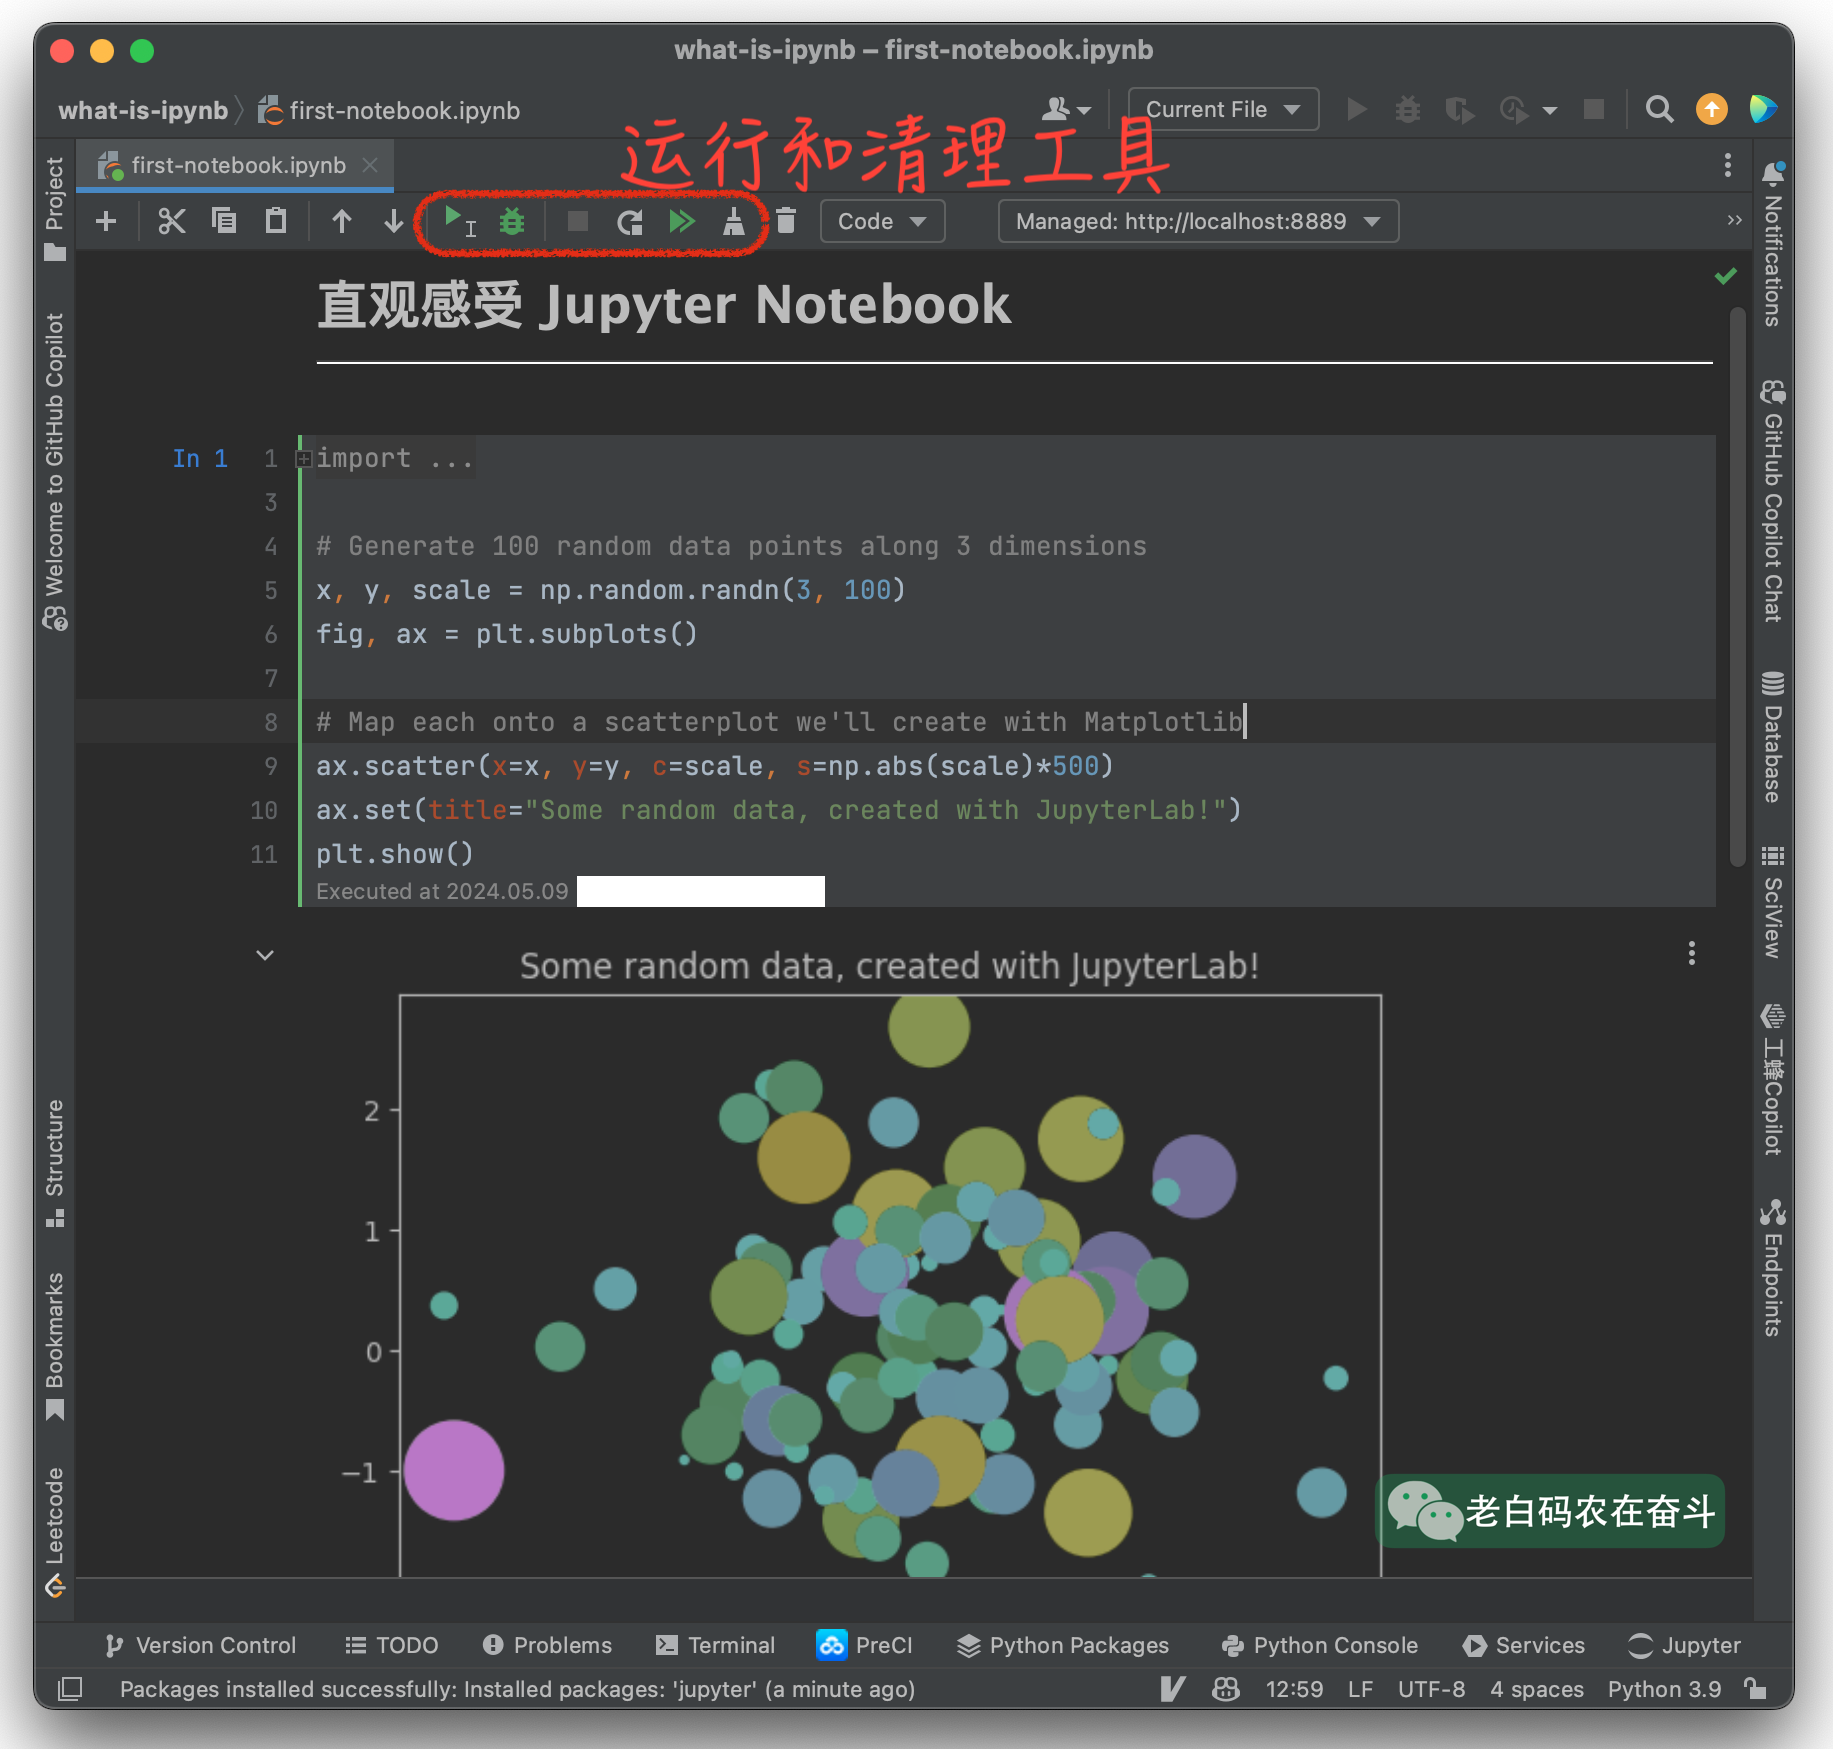Collapse the cell output chevron
The image size is (1833, 1749).
click(x=265, y=955)
